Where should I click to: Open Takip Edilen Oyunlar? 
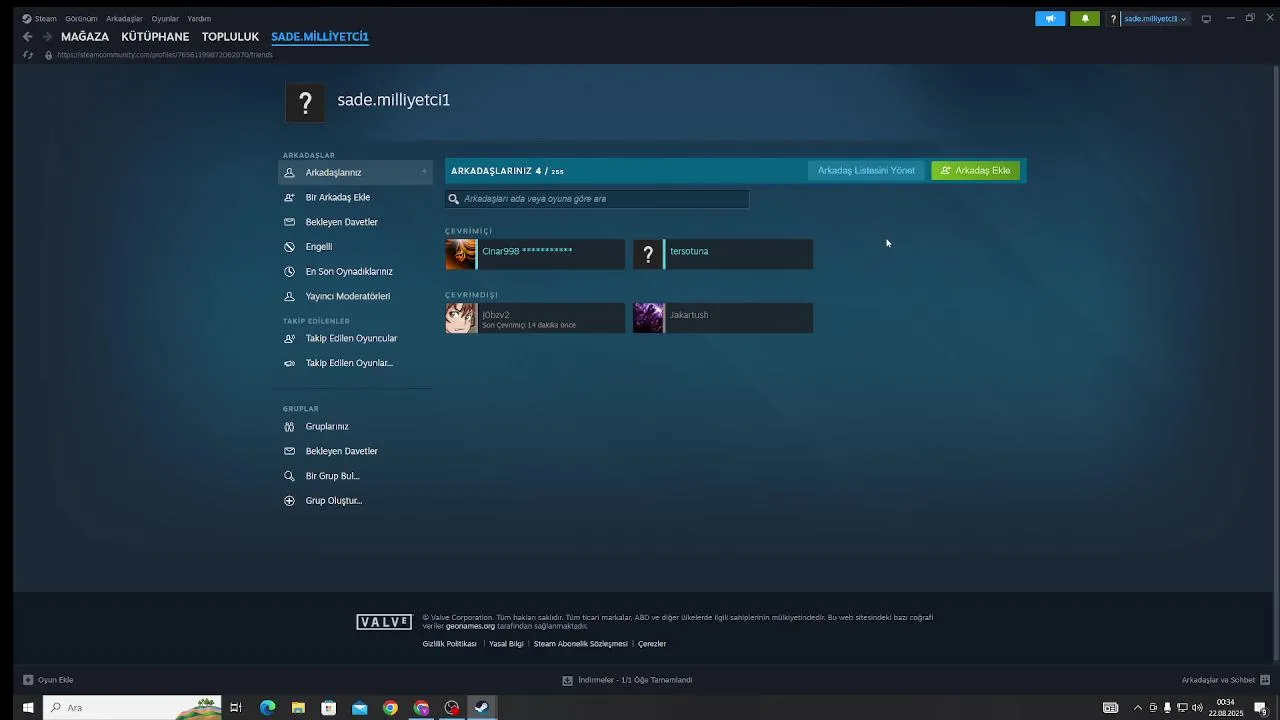pyautogui.click(x=355, y=363)
